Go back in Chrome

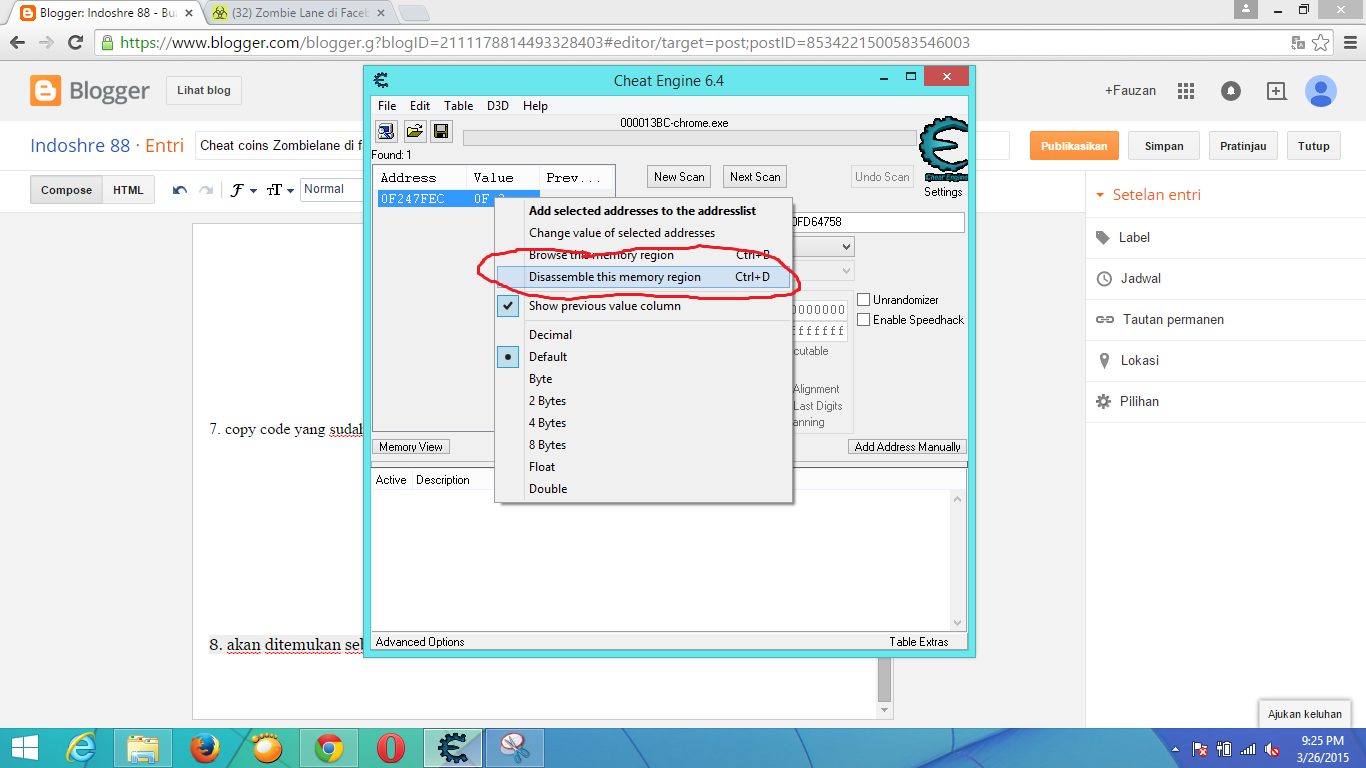(17, 43)
